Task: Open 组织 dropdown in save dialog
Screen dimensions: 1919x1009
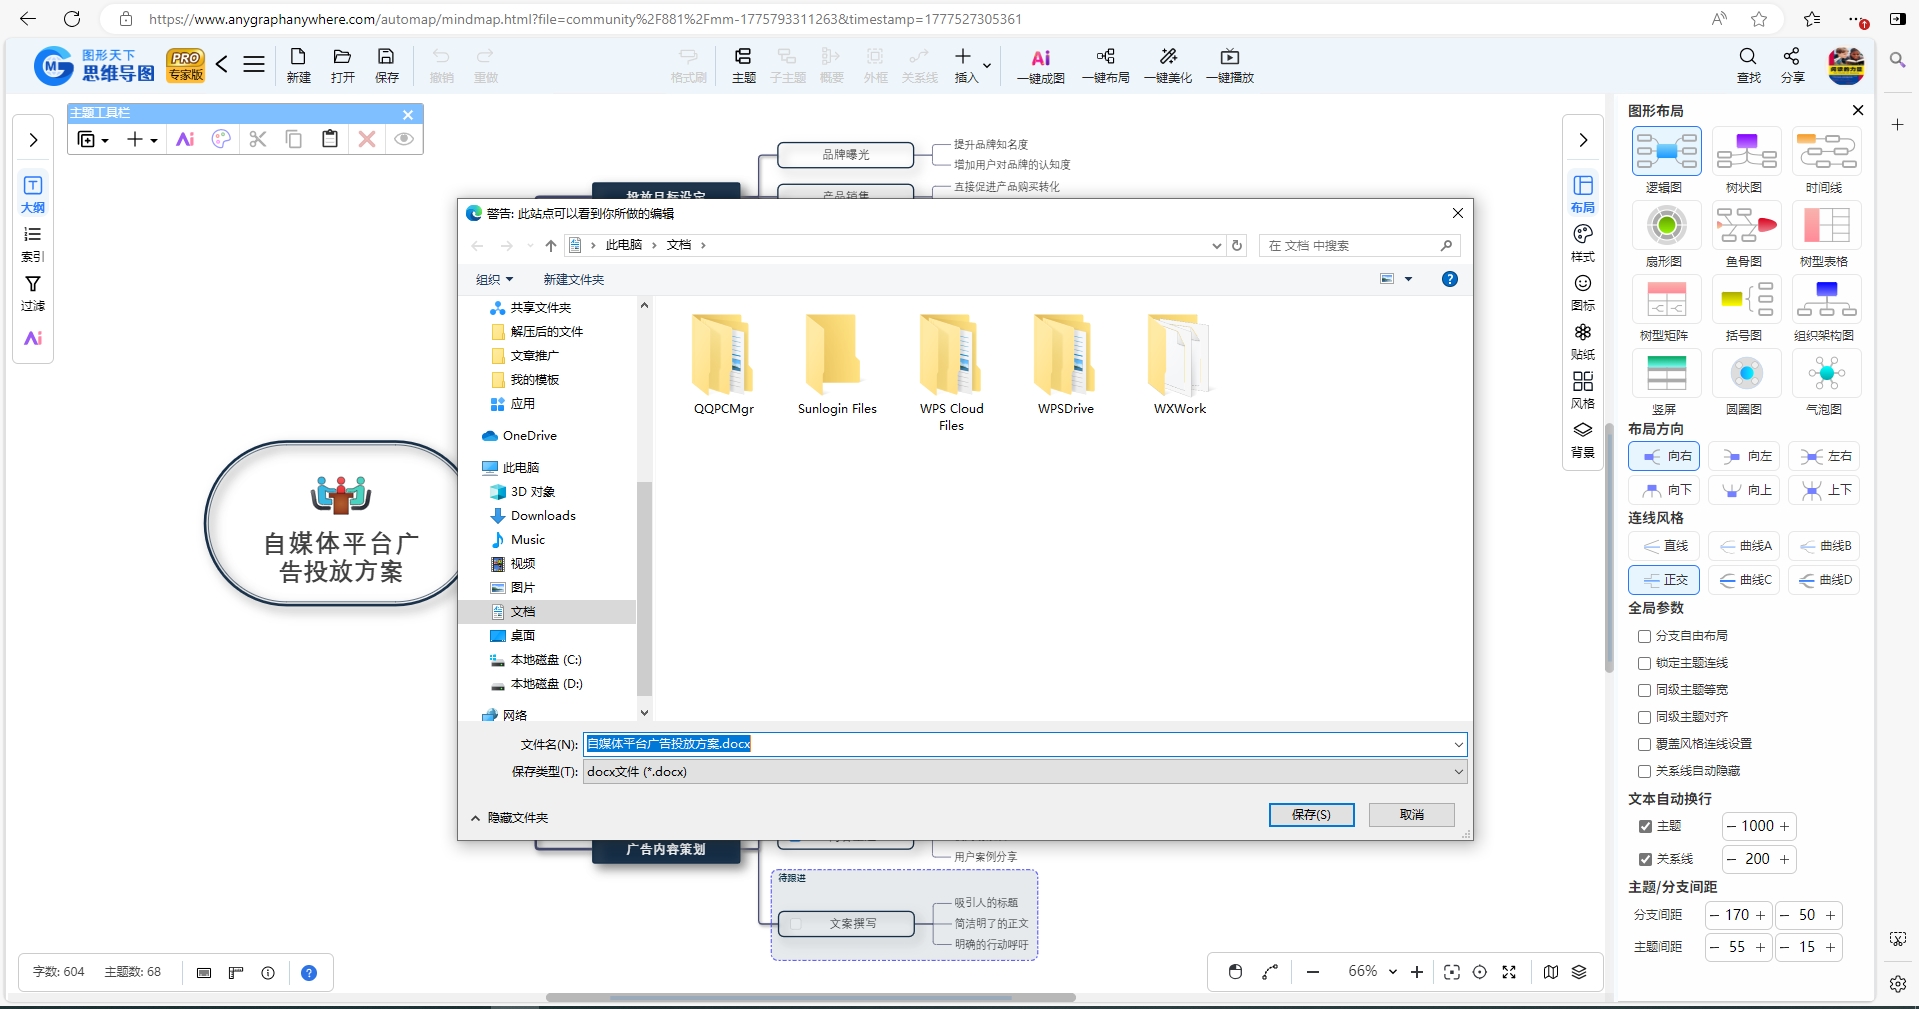Action: (494, 279)
